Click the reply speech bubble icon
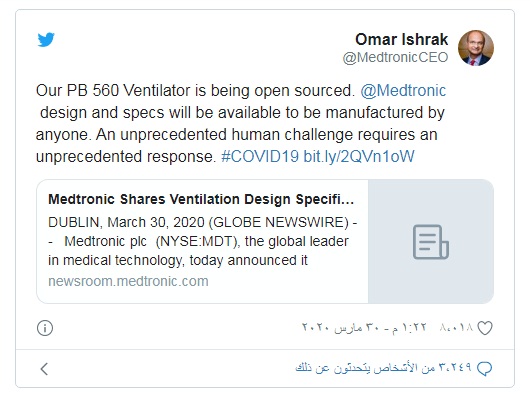Viewport: 530px width, 402px height. tap(484, 368)
